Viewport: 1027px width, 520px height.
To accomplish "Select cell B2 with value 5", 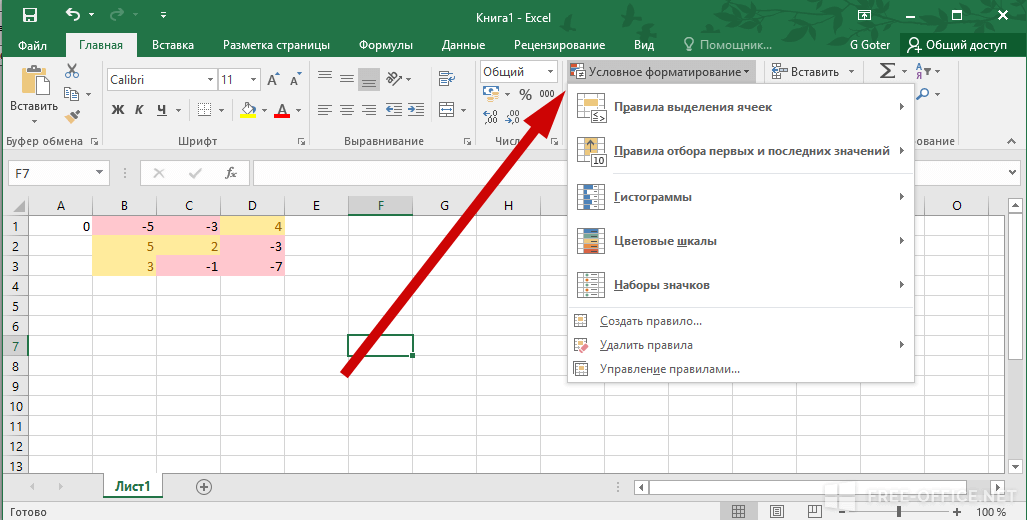I will 125,246.
